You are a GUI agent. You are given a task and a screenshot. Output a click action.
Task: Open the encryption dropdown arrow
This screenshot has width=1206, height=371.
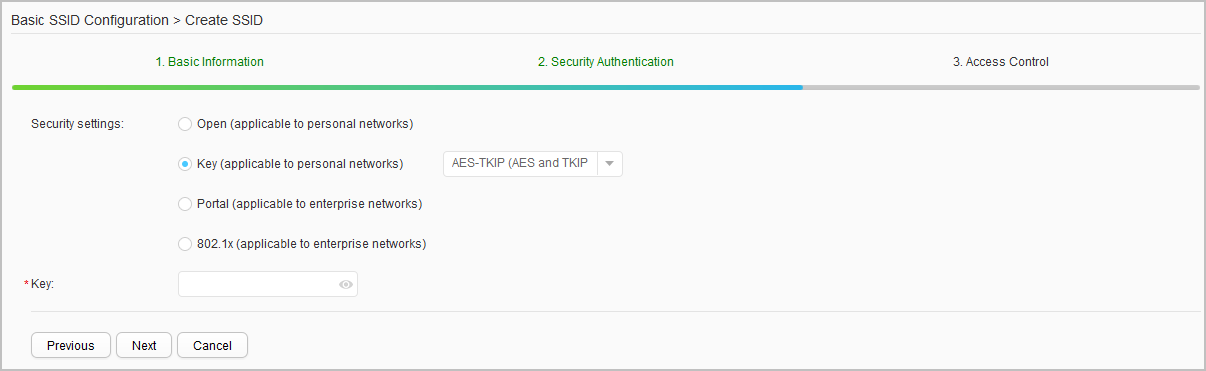tap(609, 164)
